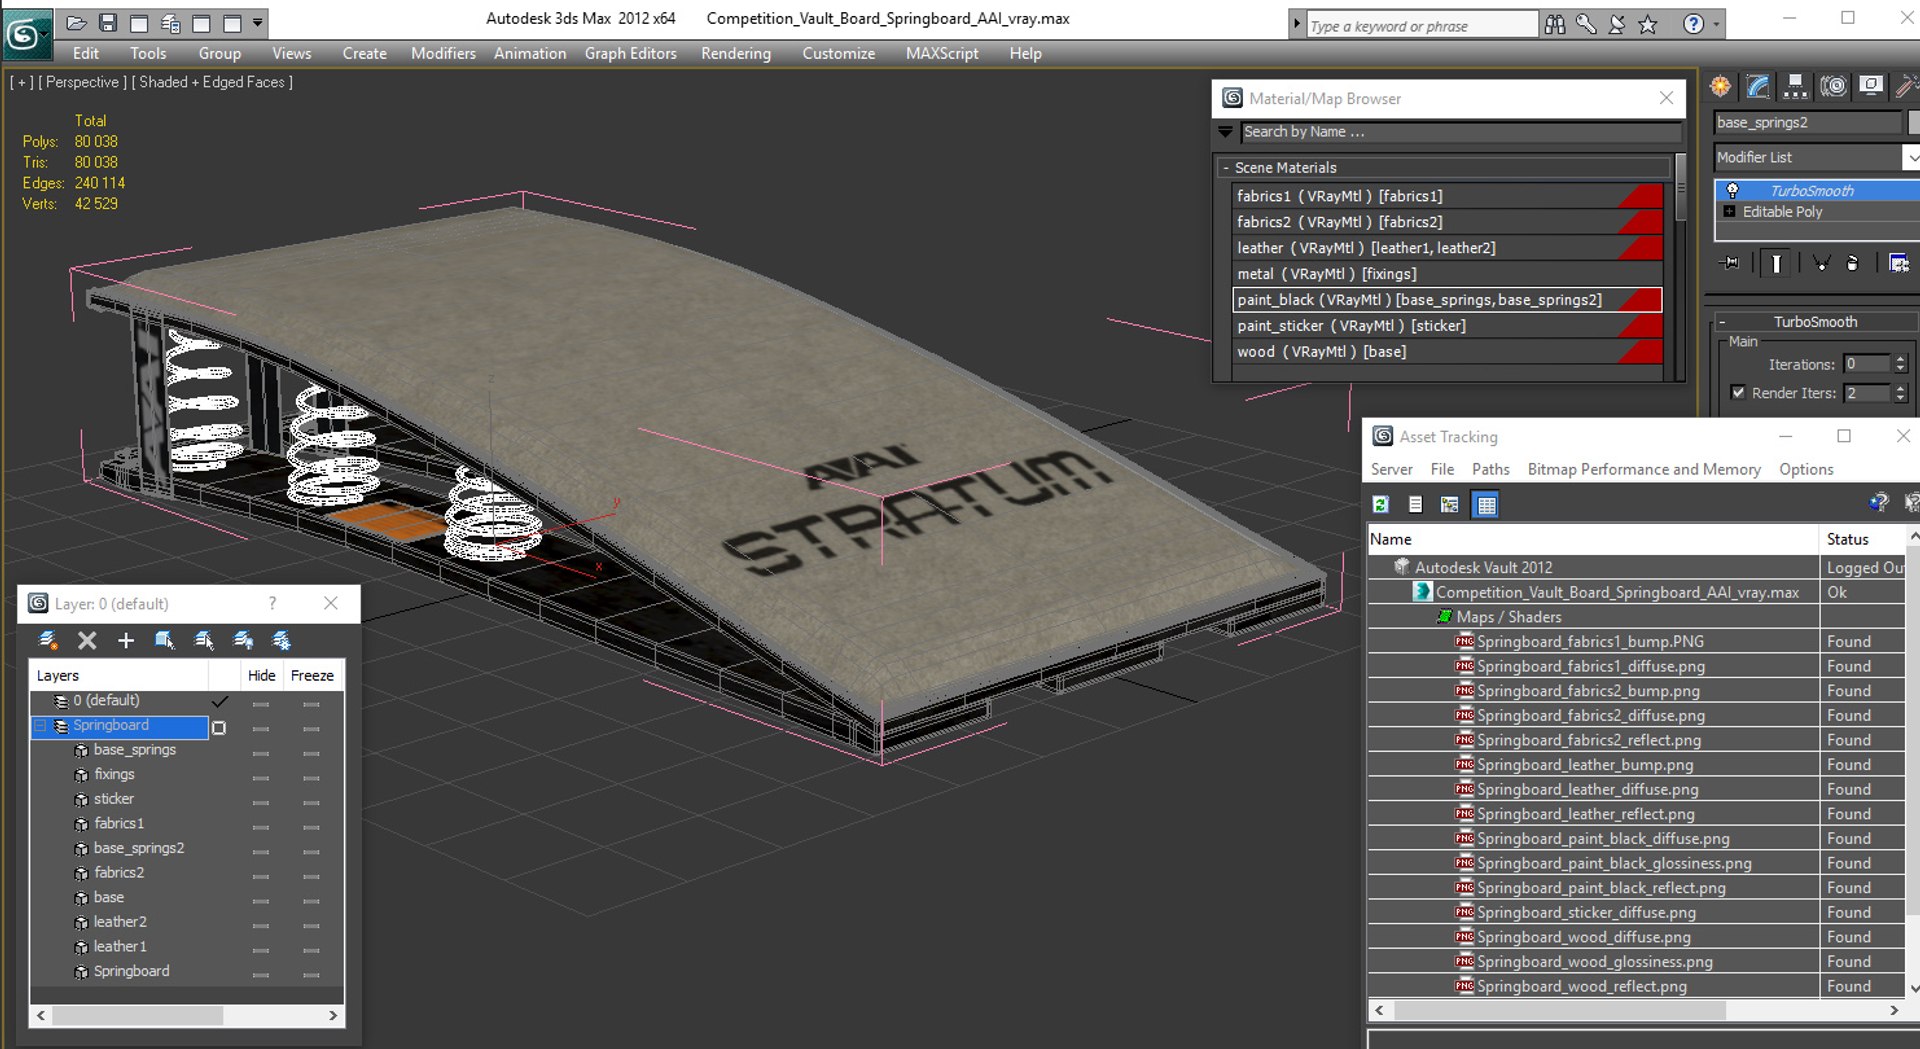Click the Open File icon in quick access toolbar

click(77, 23)
